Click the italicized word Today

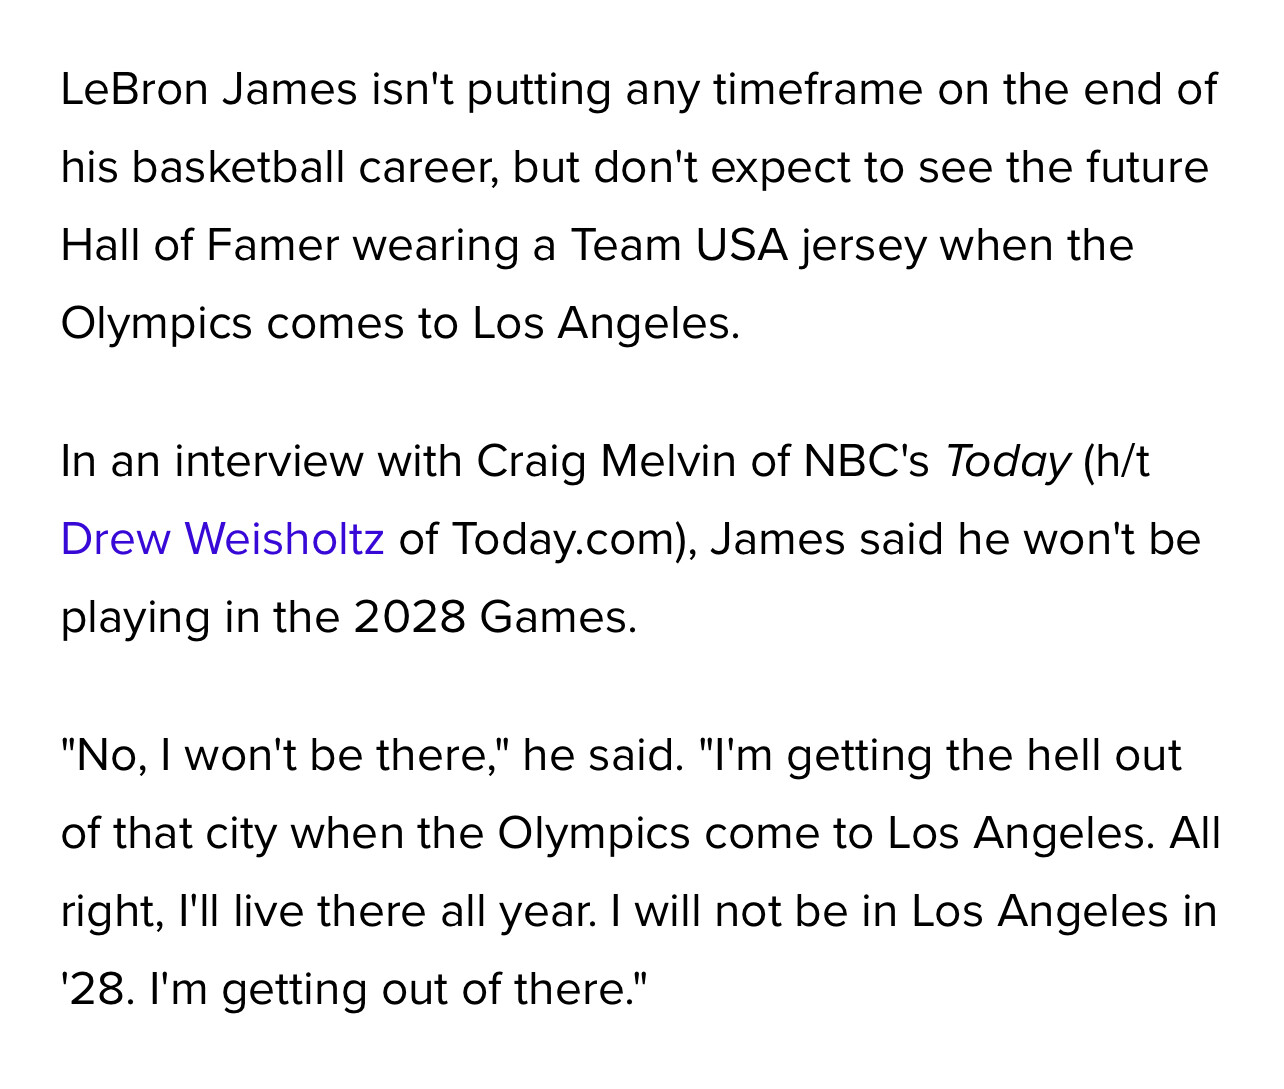[1007, 462]
